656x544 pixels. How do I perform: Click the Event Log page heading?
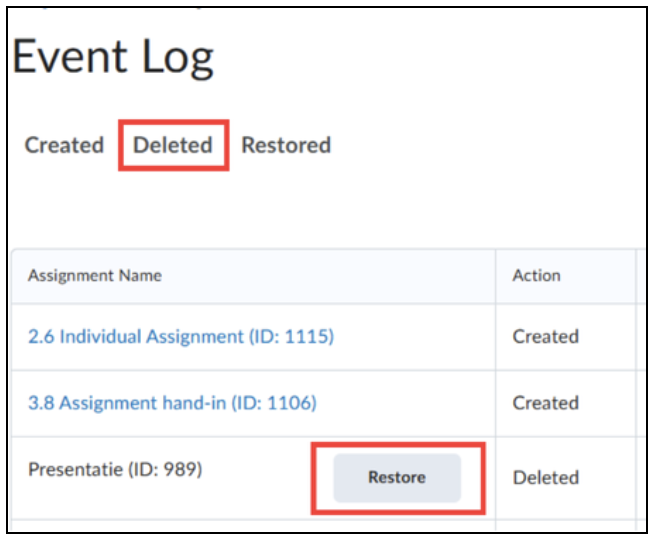coord(113,56)
